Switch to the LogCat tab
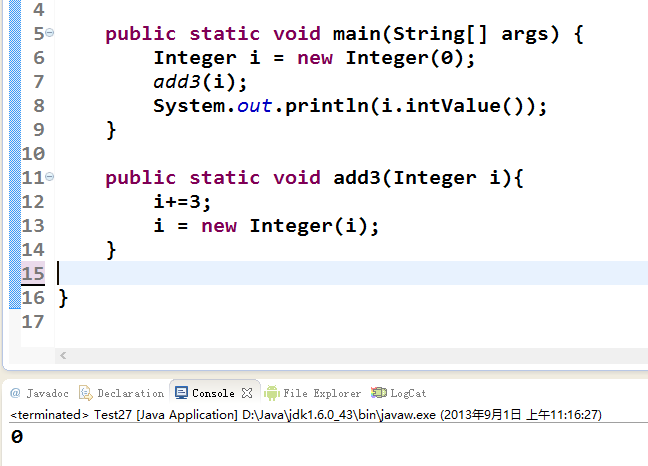This screenshot has height=466, width=648. [408, 393]
